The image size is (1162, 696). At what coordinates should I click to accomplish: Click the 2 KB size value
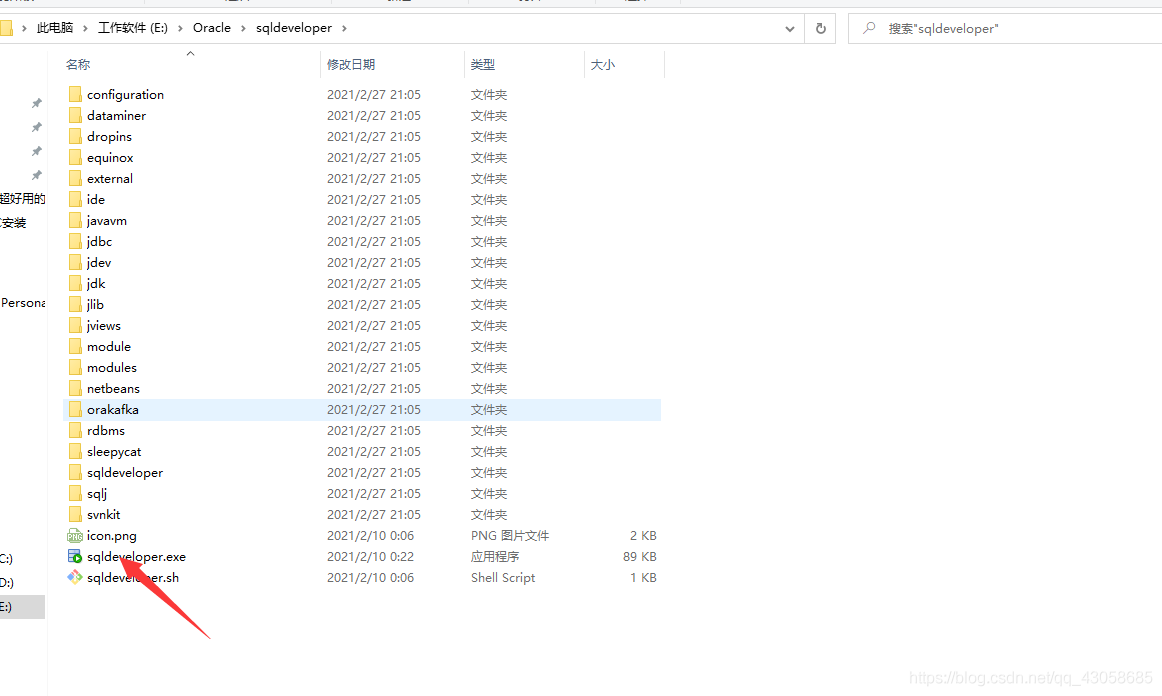tap(643, 535)
